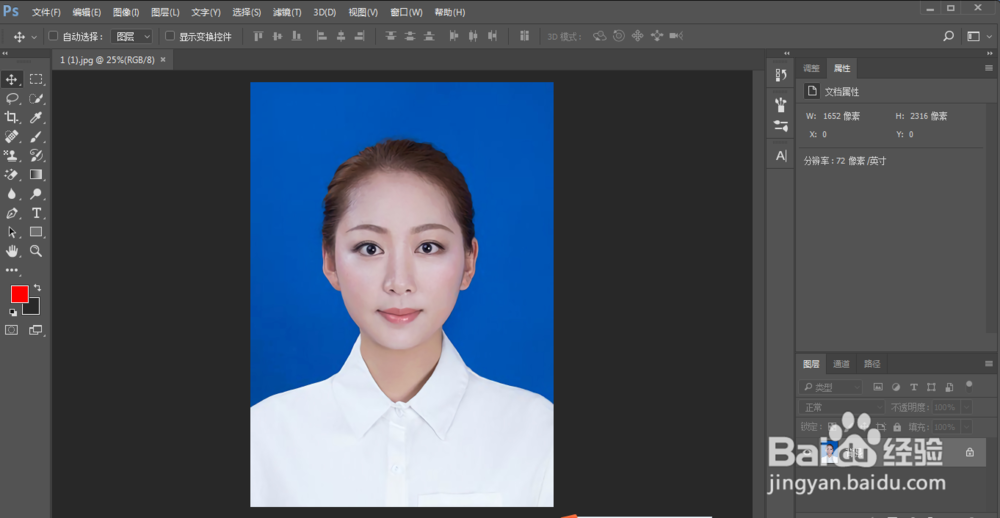The height and width of the screenshot is (518, 1000).
Task: Open the 滤镜(T) menu
Action: click(286, 12)
